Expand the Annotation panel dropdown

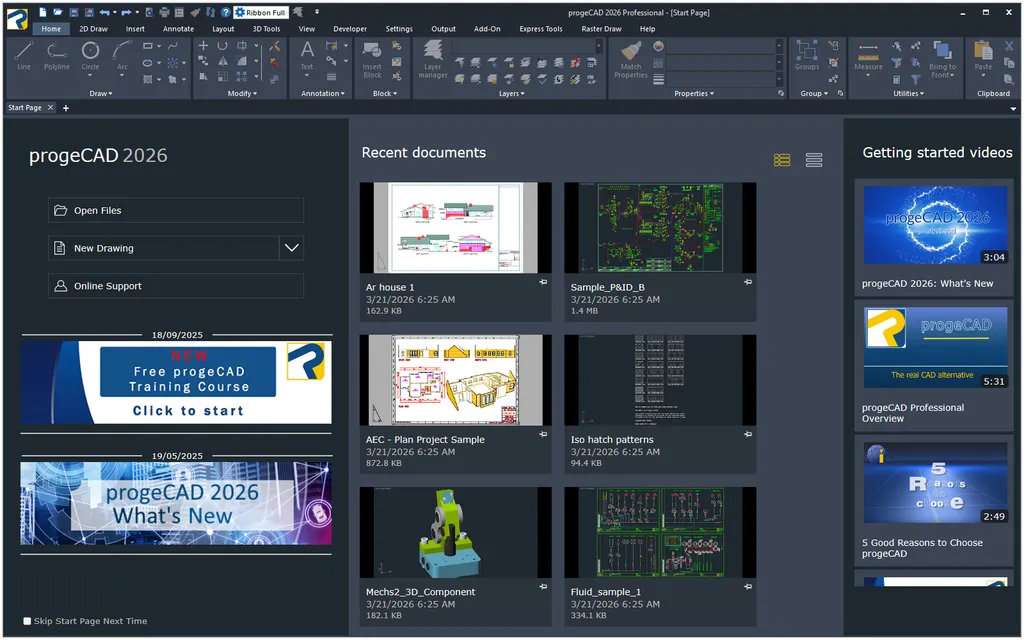(323, 93)
